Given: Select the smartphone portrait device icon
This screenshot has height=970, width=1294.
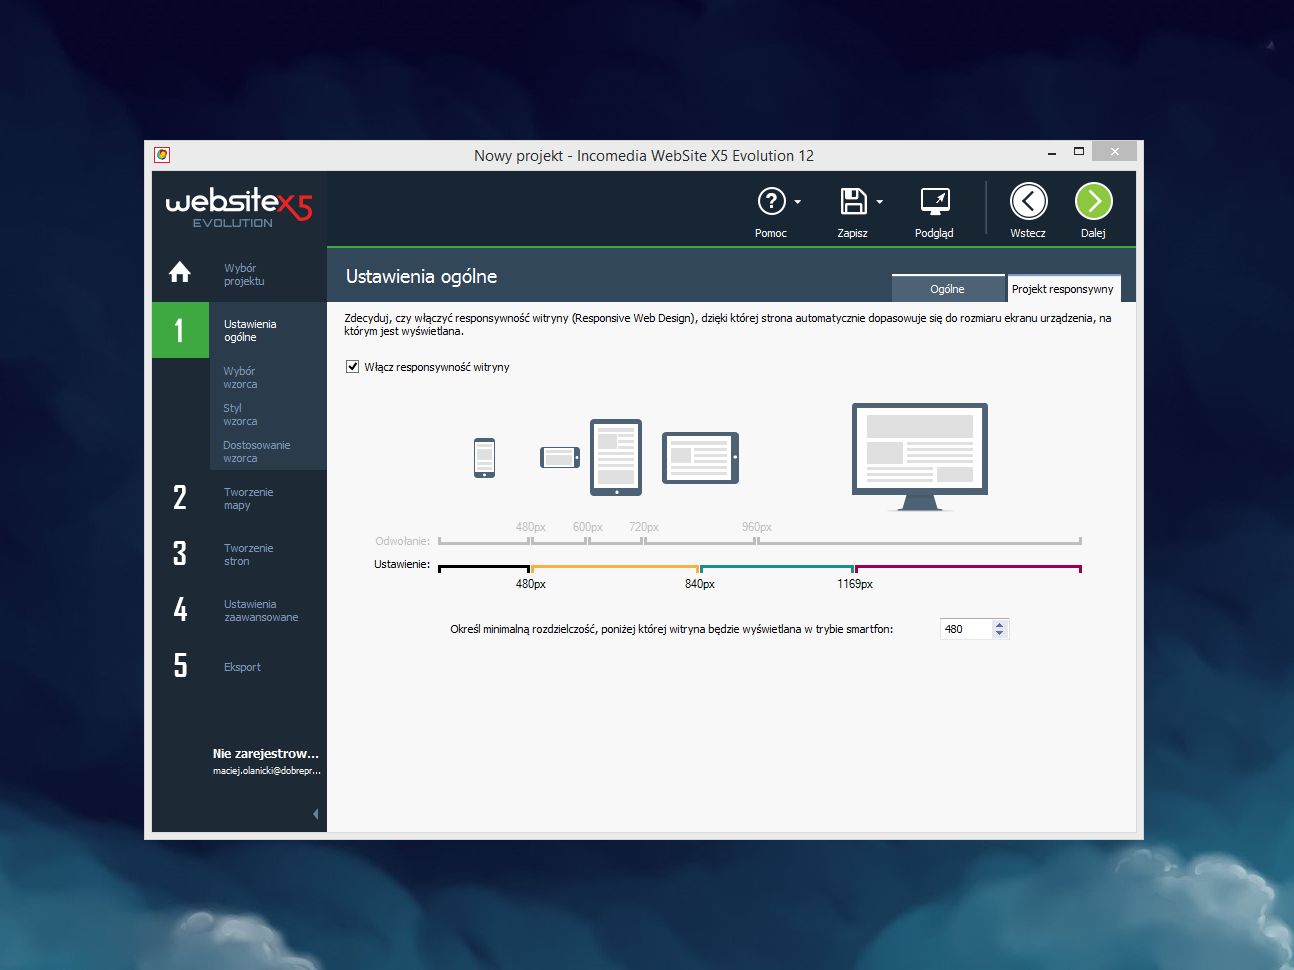Looking at the screenshot, I should pyautogui.click(x=484, y=458).
